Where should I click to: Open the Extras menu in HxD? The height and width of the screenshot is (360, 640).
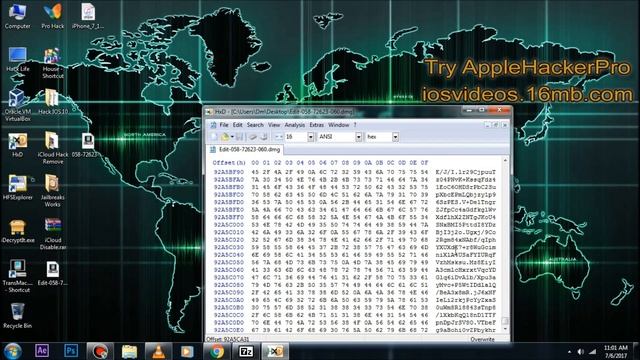pos(316,125)
